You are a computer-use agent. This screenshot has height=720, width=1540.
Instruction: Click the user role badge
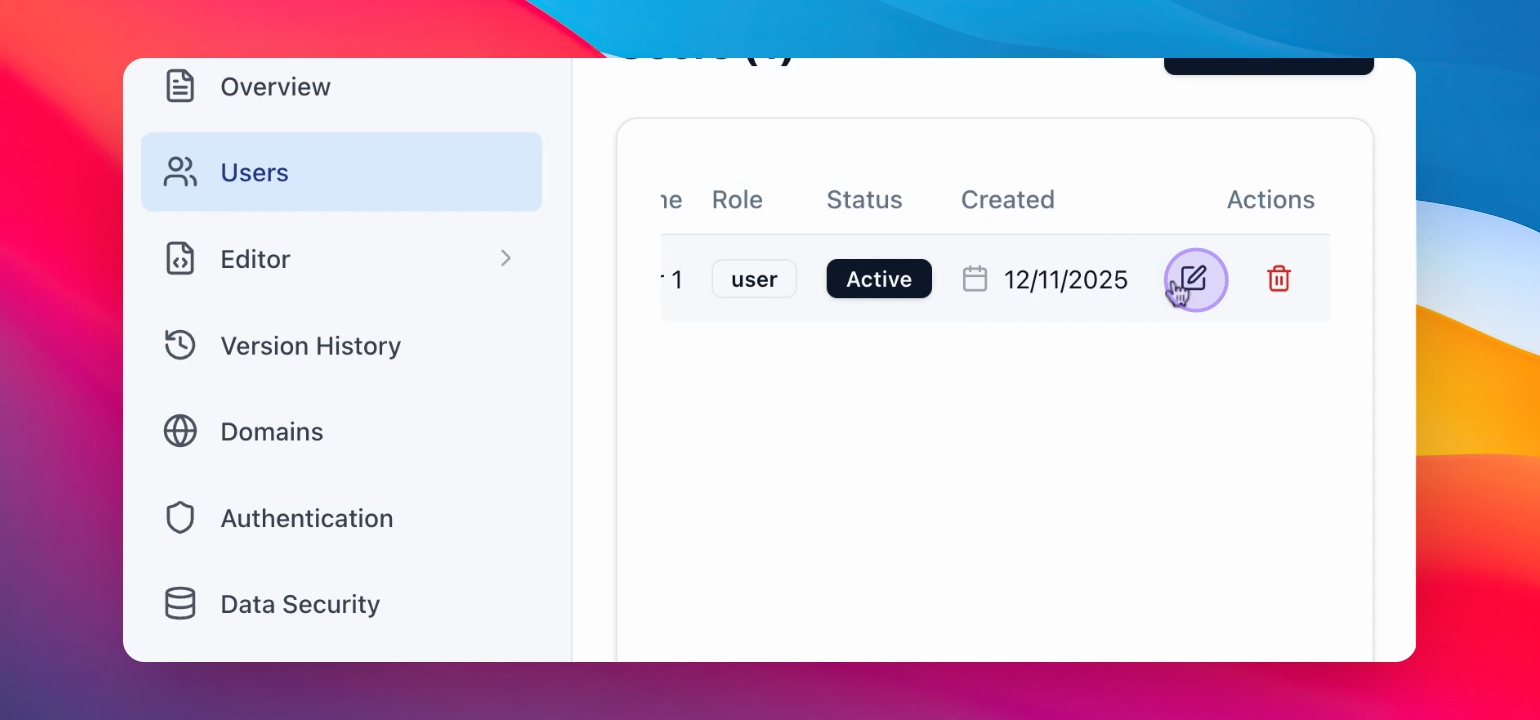[x=754, y=279]
